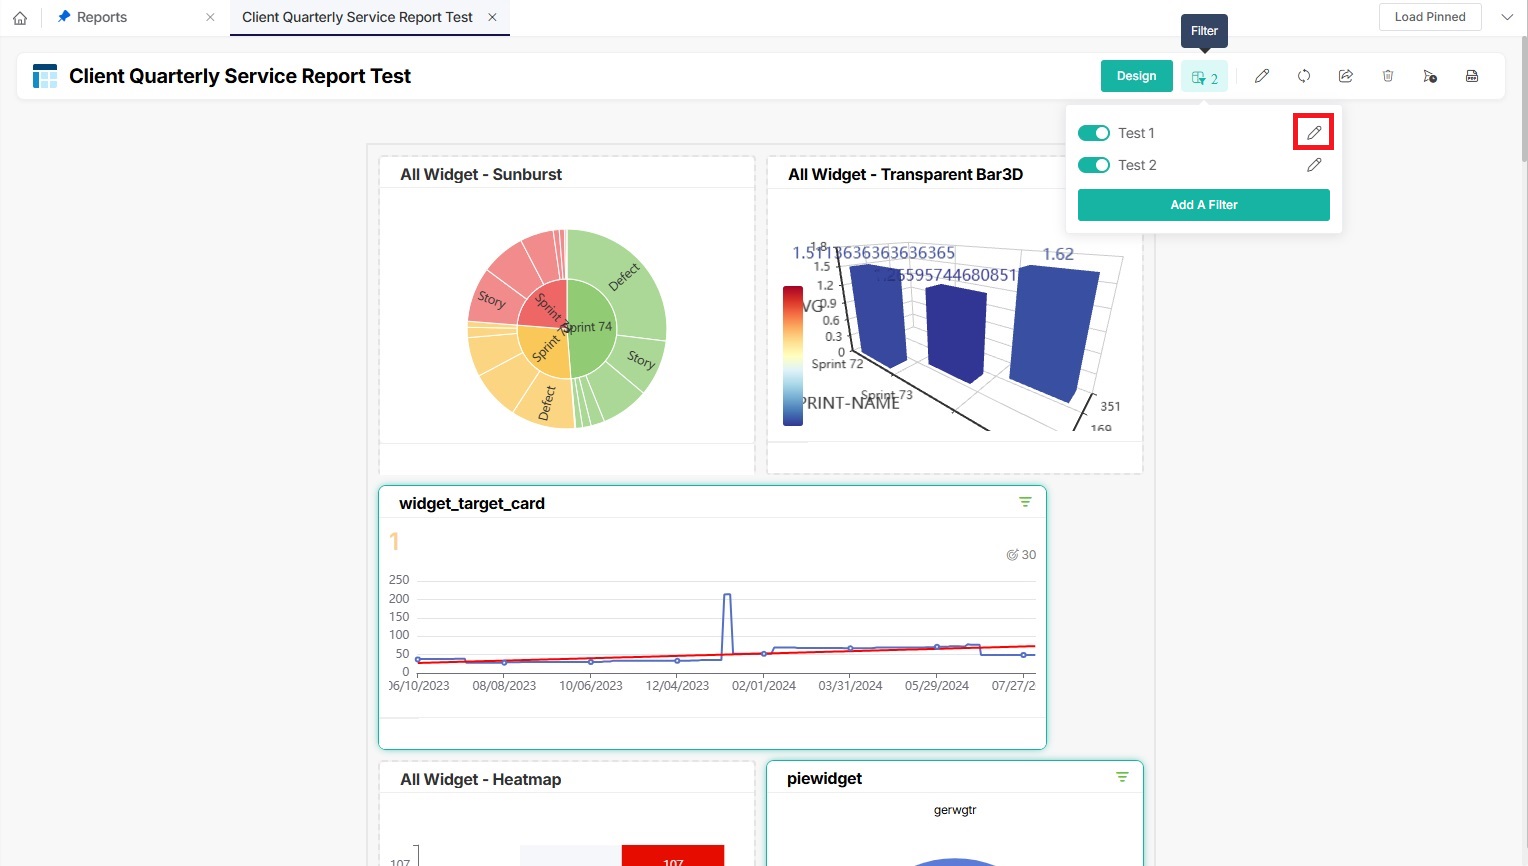The width and height of the screenshot is (1528, 866).
Task: Share the report via export icon
Action: point(1346,76)
